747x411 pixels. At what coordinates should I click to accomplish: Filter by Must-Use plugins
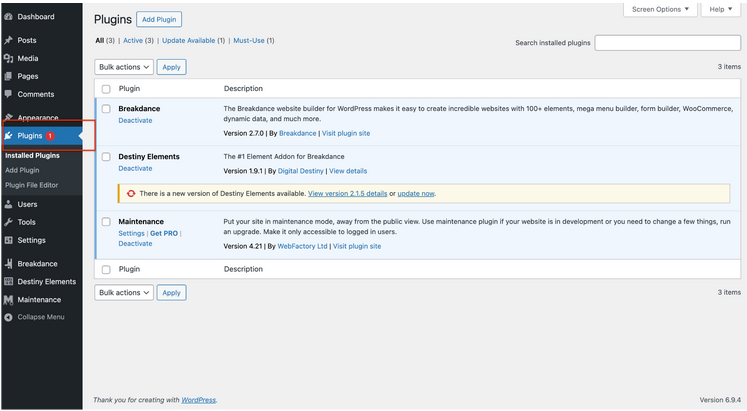[249, 40]
